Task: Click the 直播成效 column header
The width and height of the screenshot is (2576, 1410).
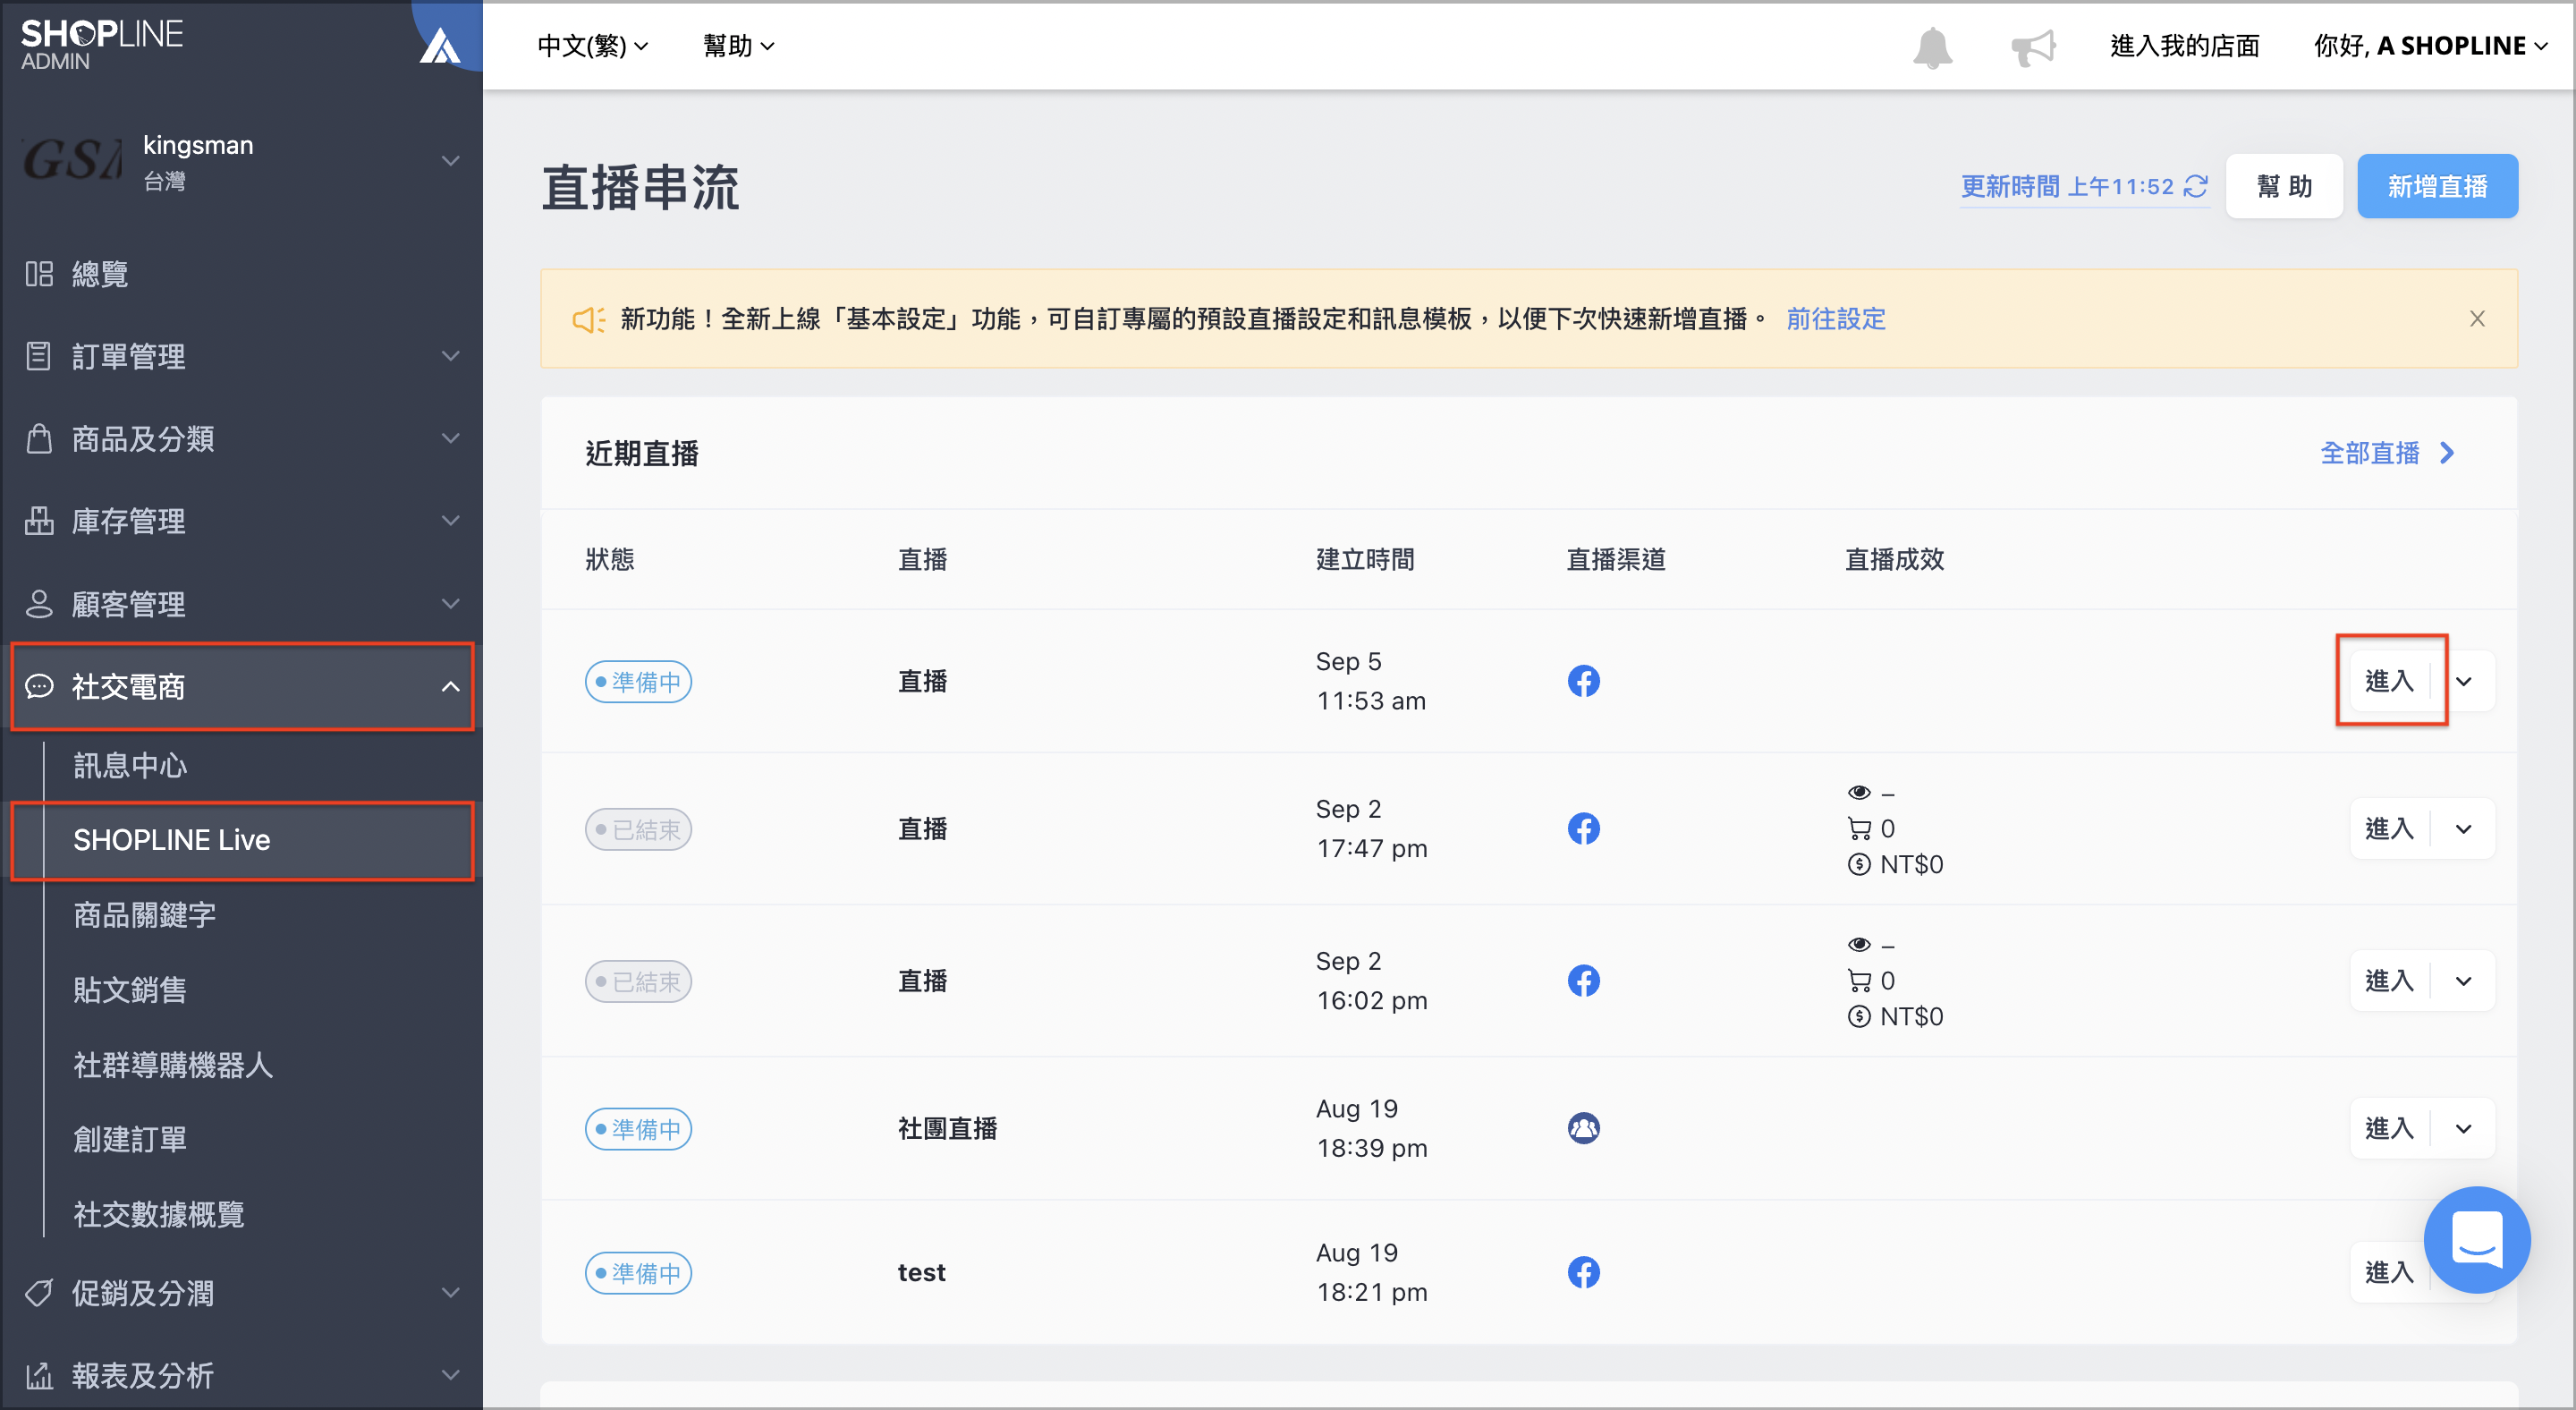Action: [1894, 559]
